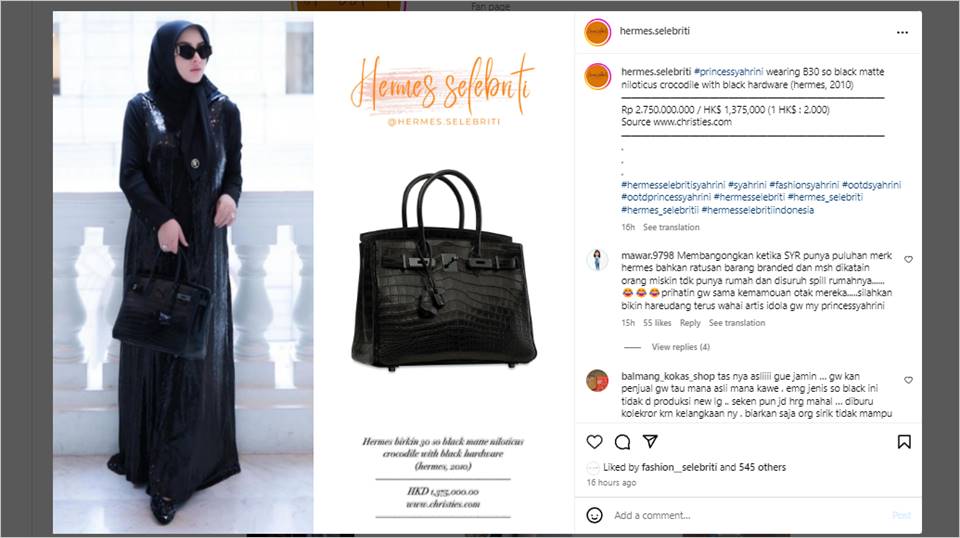Image resolution: width=960 pixels, height=538 pixels.
Task: Open the three-dot more options menu
Action: pyautogui.click(x=902, y=32)
